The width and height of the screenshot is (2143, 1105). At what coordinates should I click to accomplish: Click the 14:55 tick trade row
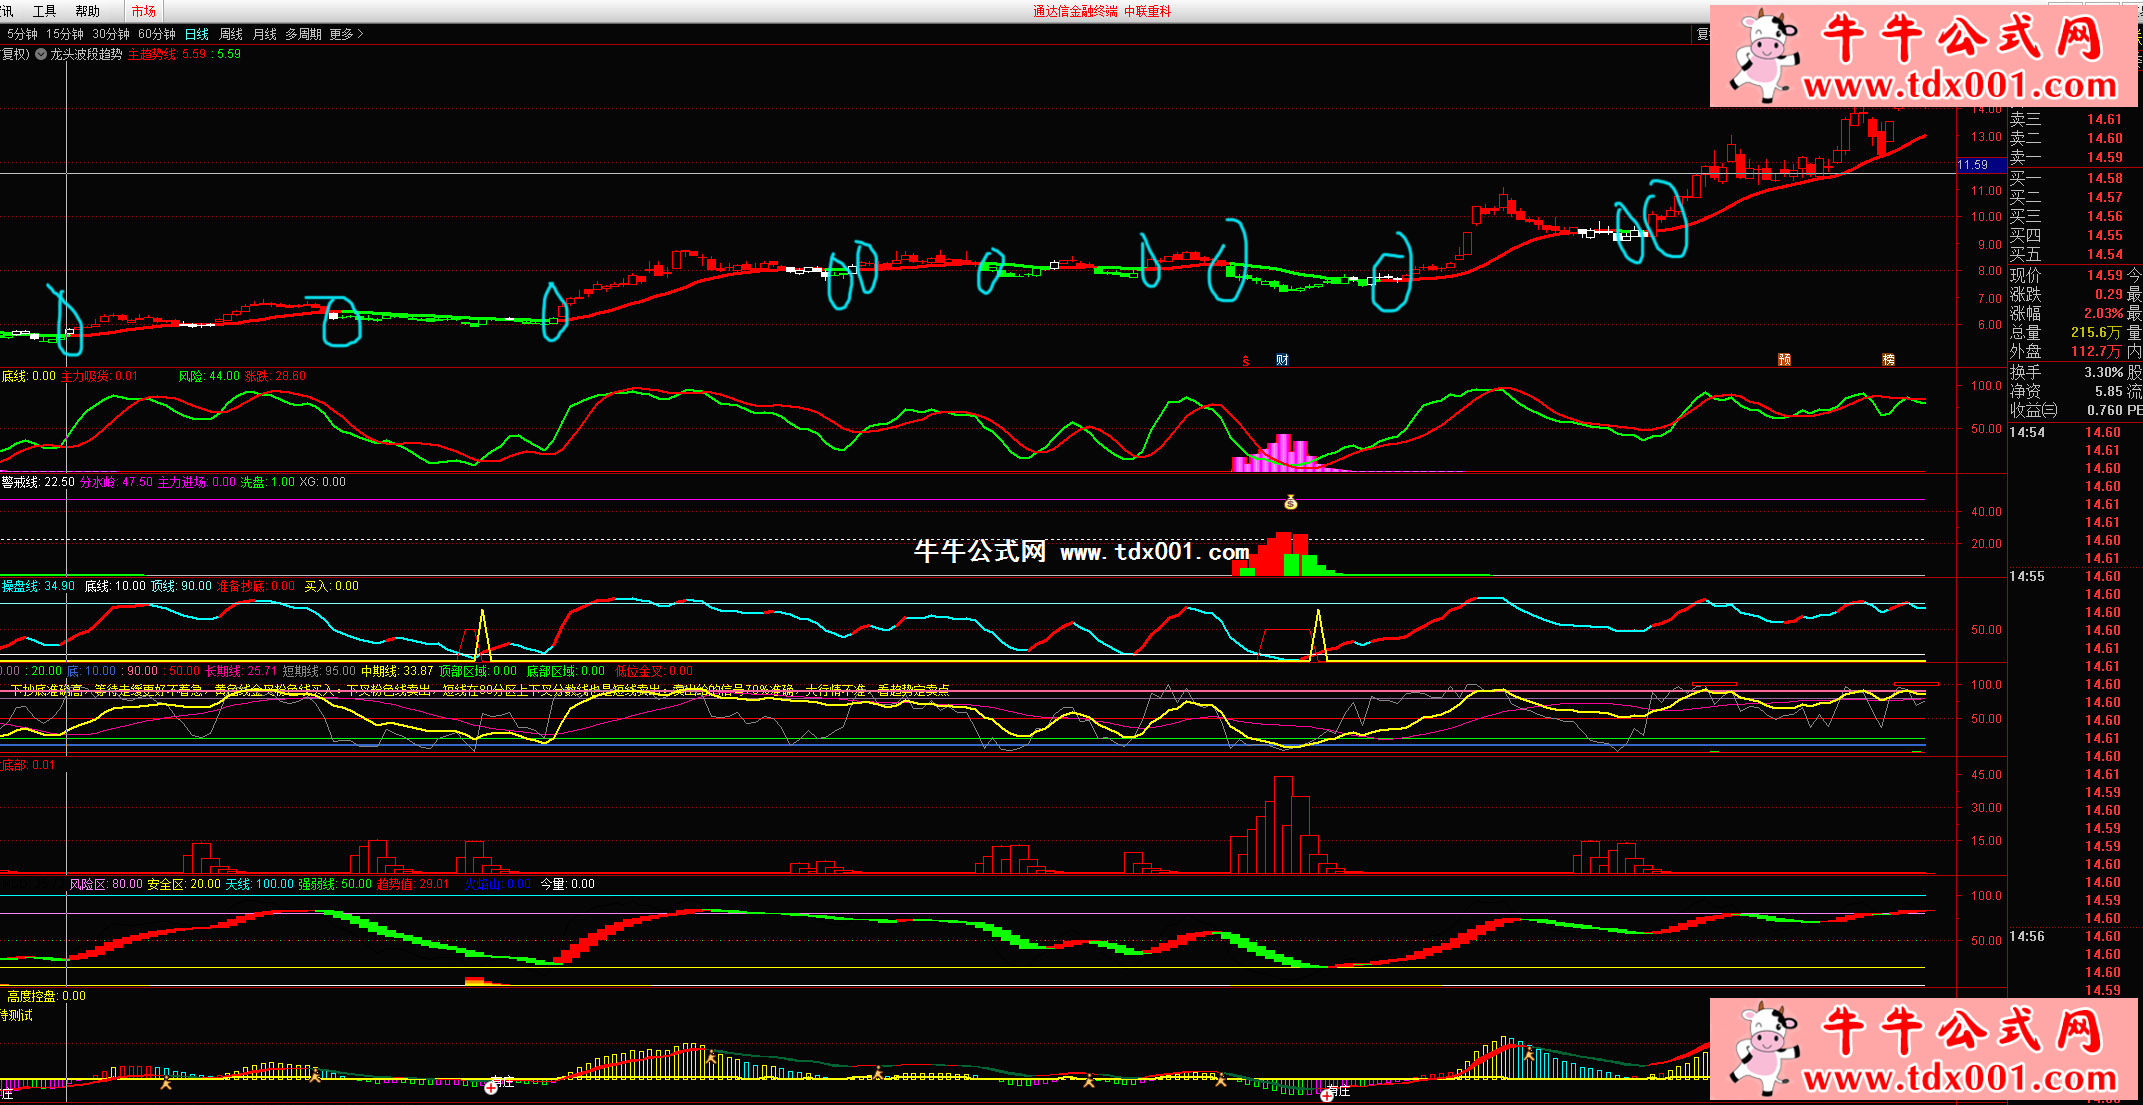click(2065, 576)
